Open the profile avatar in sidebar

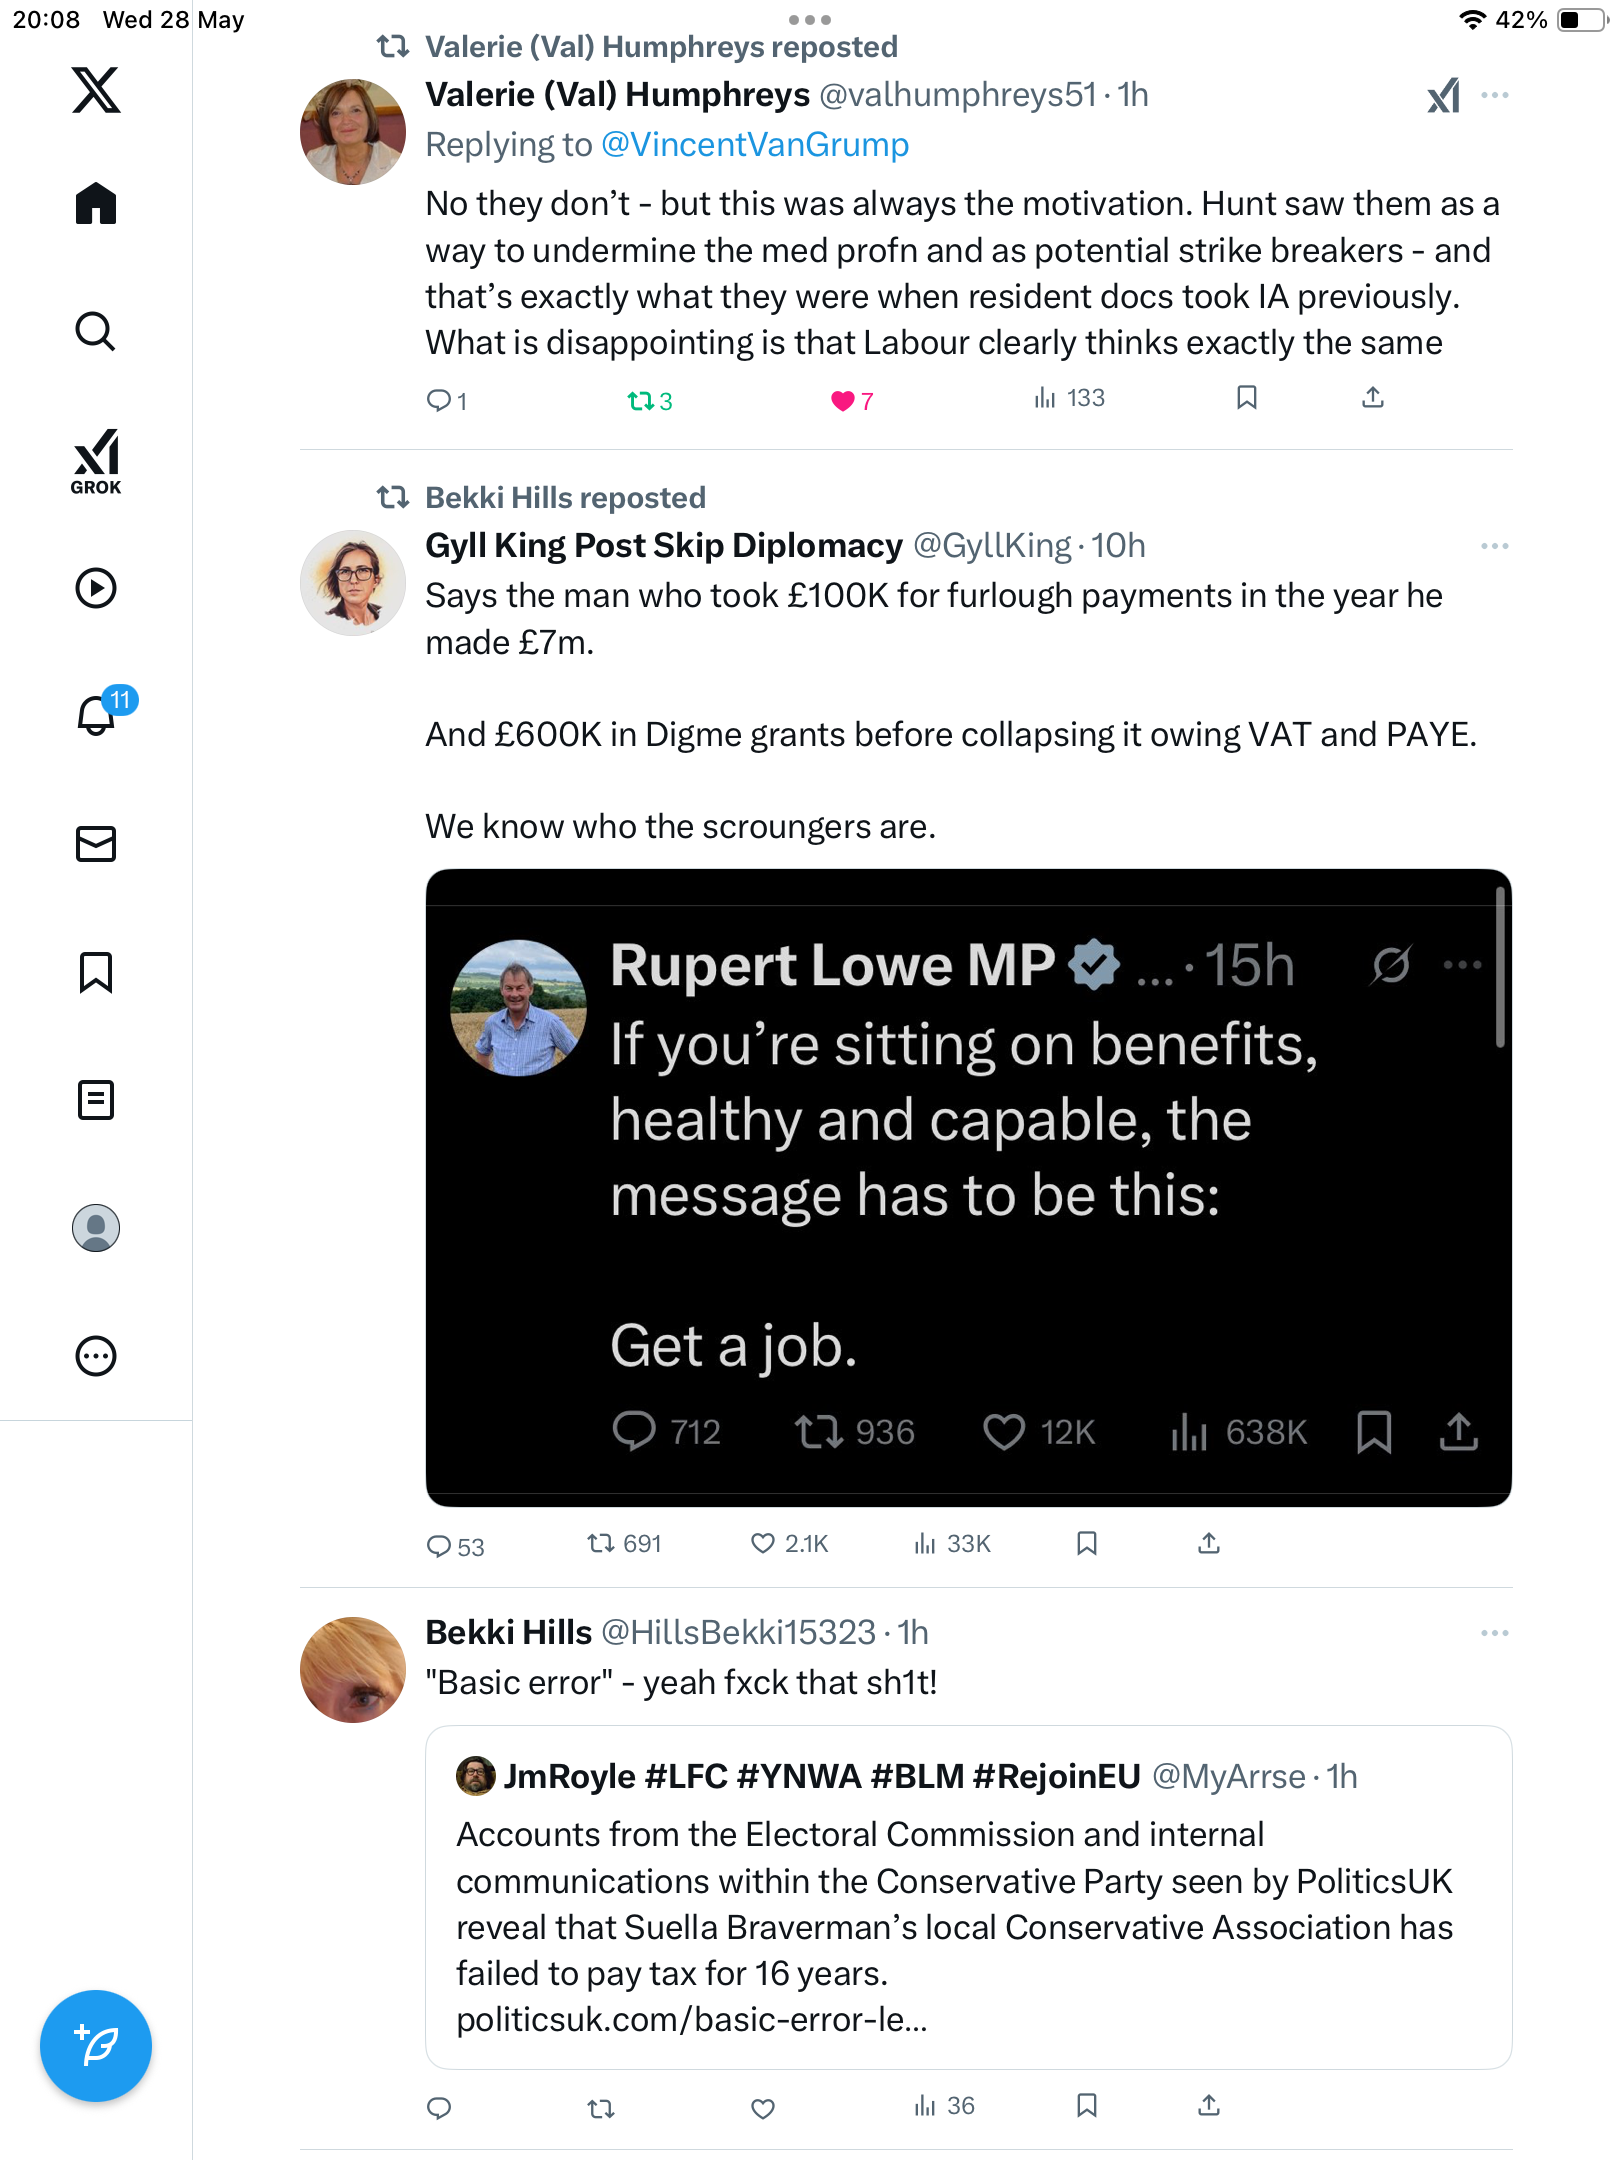(96, 1228)
